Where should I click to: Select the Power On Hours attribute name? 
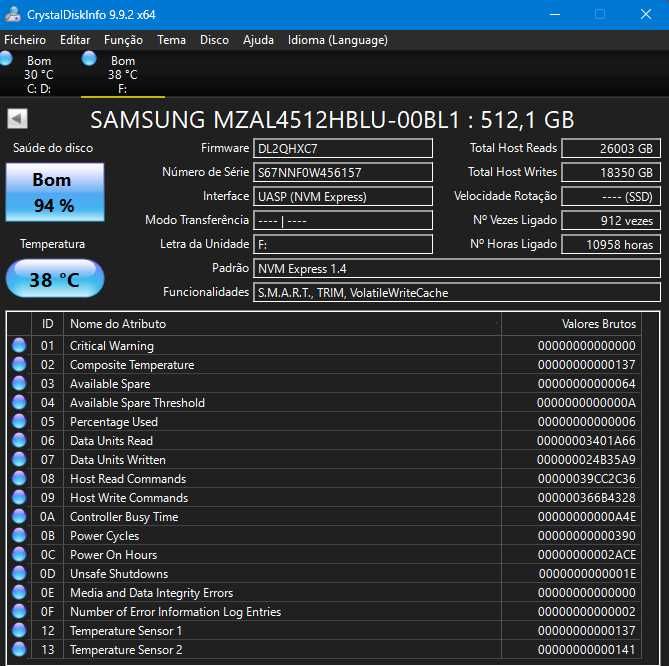coord(113,555)
